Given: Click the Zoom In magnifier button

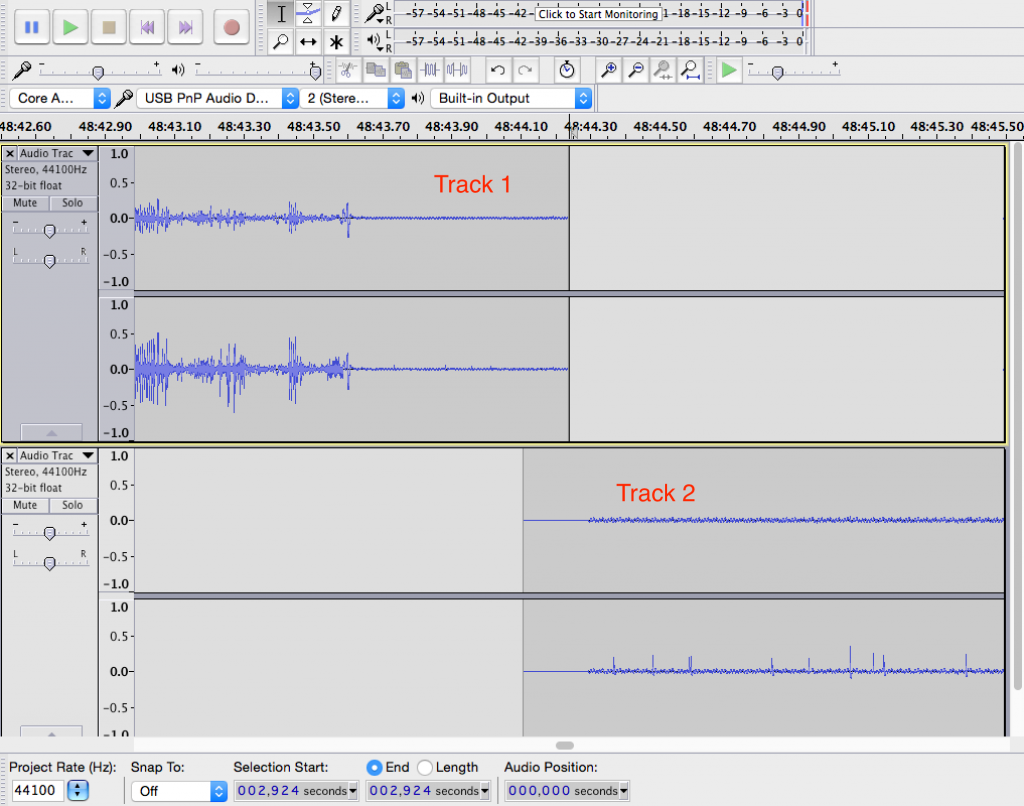Looking at the screenshot, I should tap(607, 70).
